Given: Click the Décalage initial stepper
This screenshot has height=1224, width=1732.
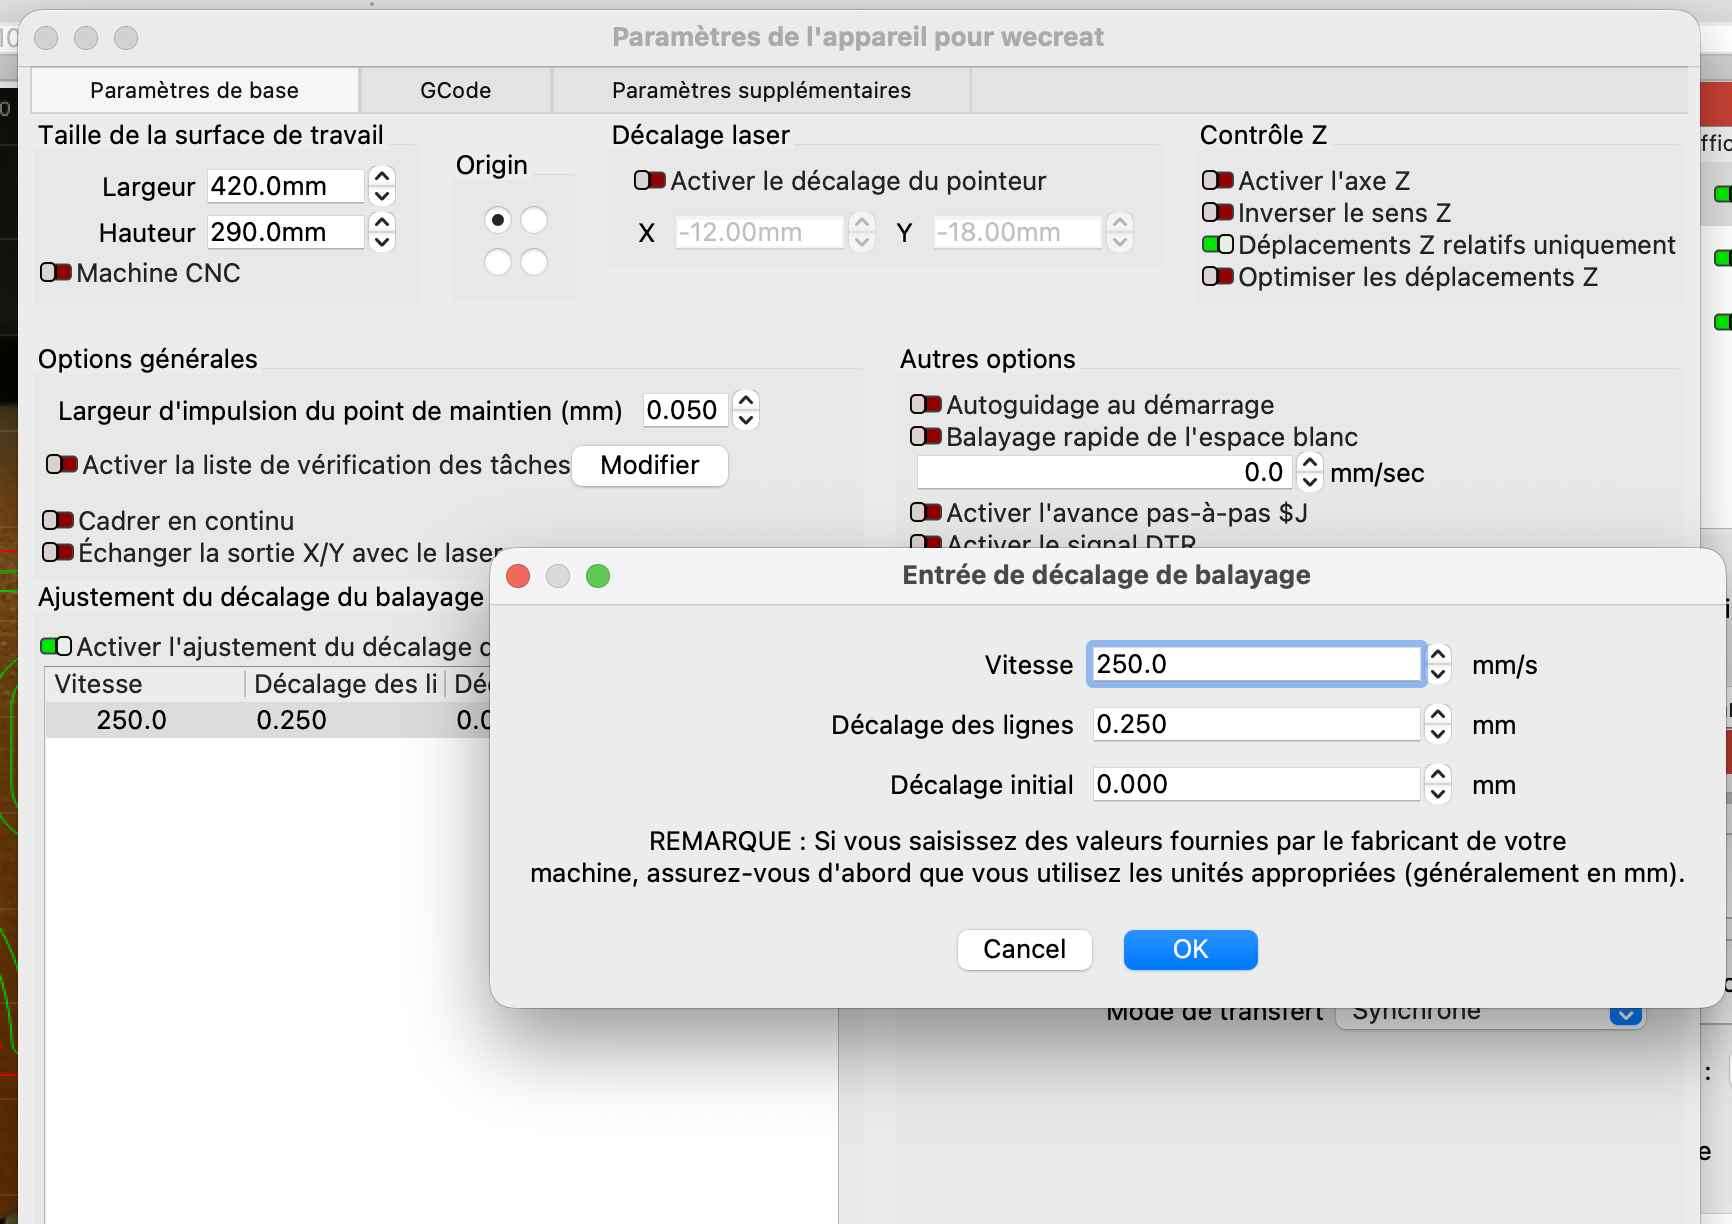Looking at the screenshot, I should (1438, 784).
